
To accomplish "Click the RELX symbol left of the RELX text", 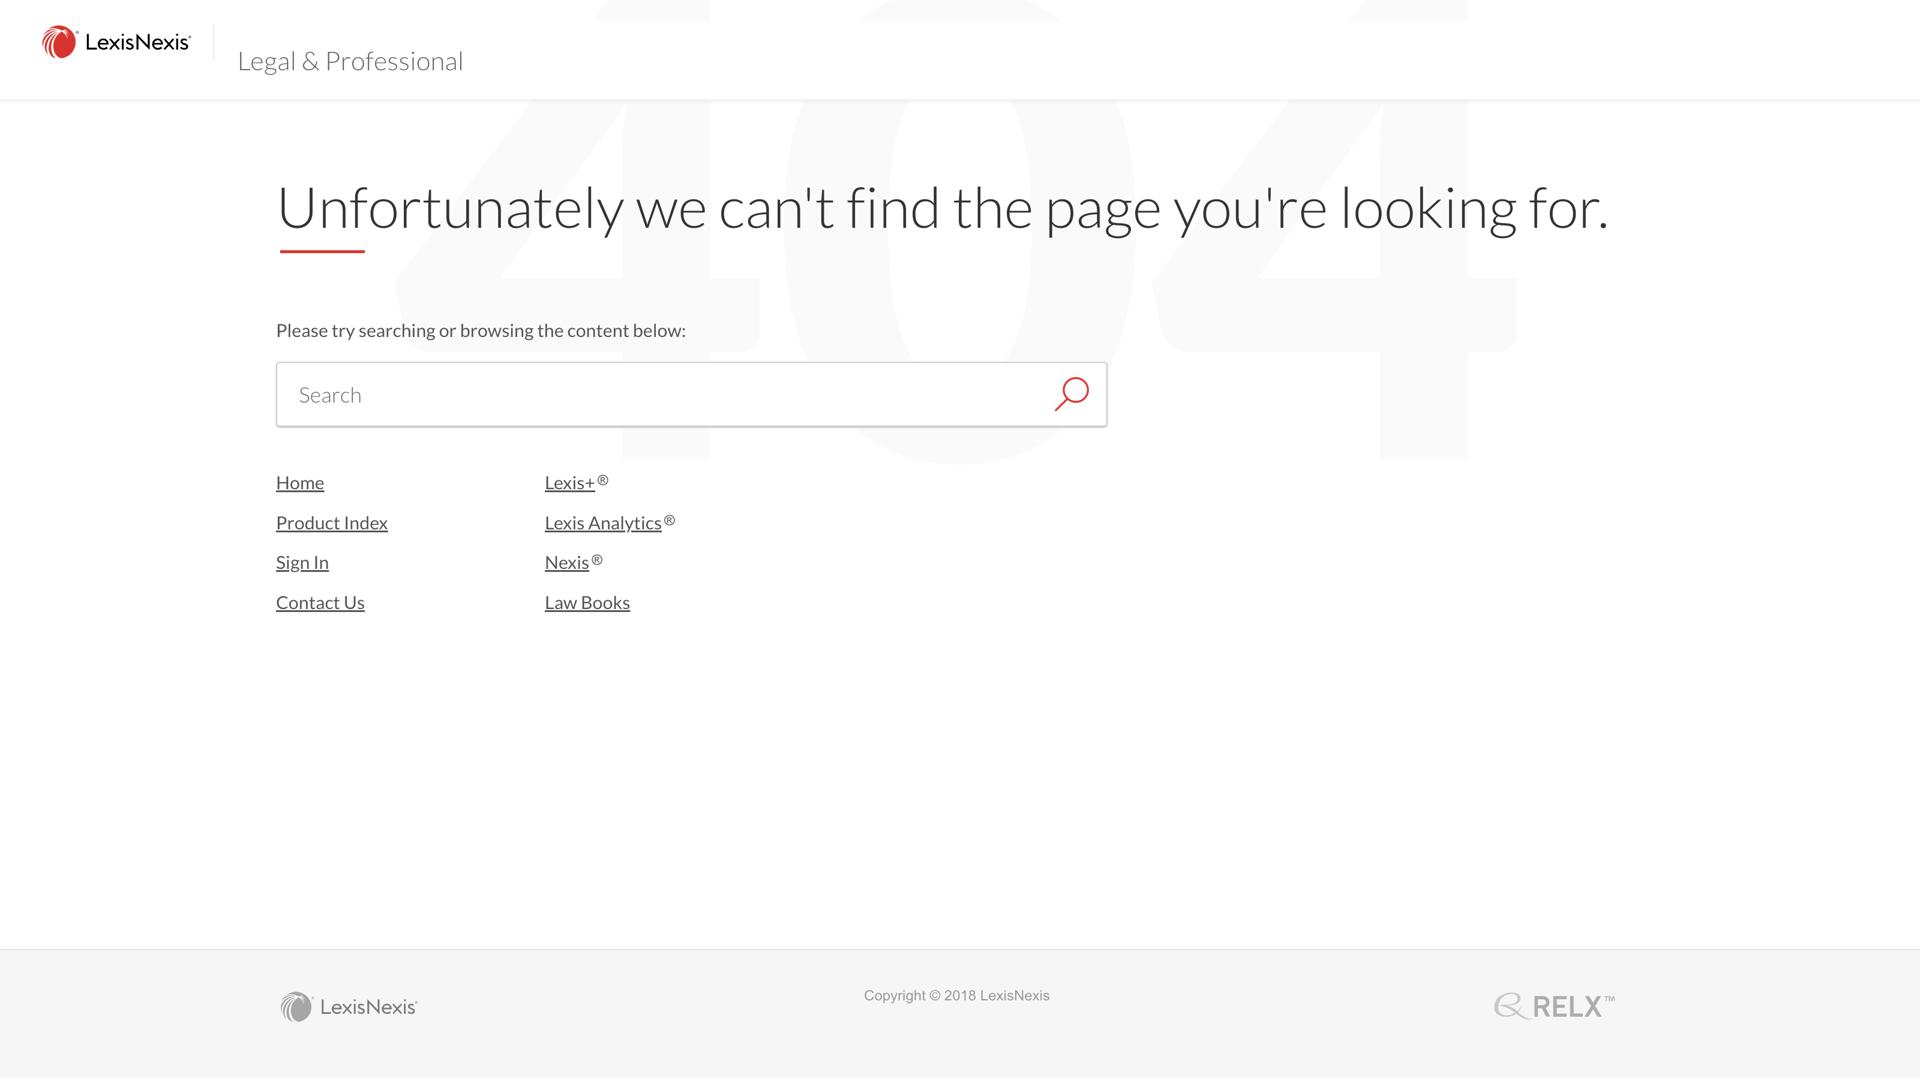I will (x=1510, y=1006).
